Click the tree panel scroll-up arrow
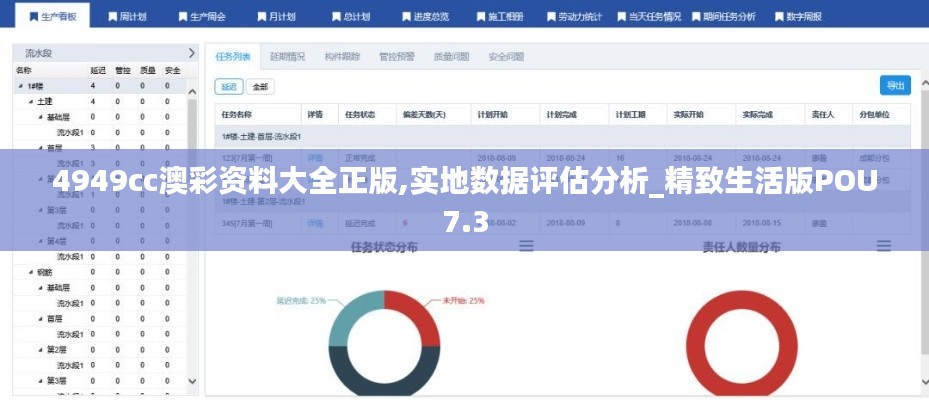The image size is (929, 400). click(192, 92)
